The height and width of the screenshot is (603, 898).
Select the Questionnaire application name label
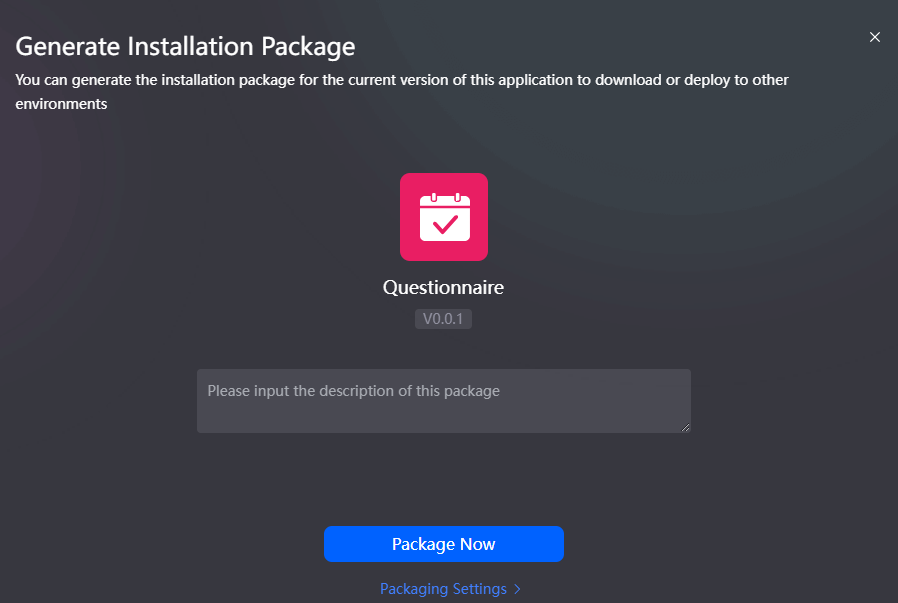[443, 287]
